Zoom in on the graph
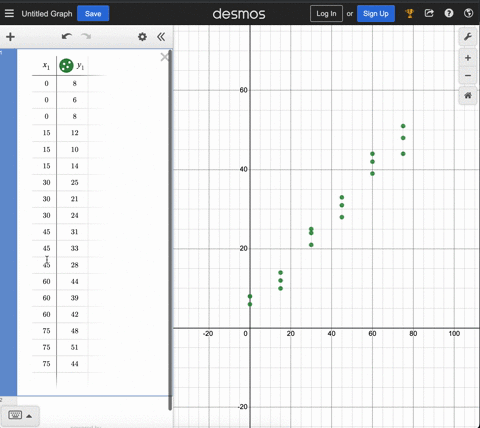 [468, 58]
